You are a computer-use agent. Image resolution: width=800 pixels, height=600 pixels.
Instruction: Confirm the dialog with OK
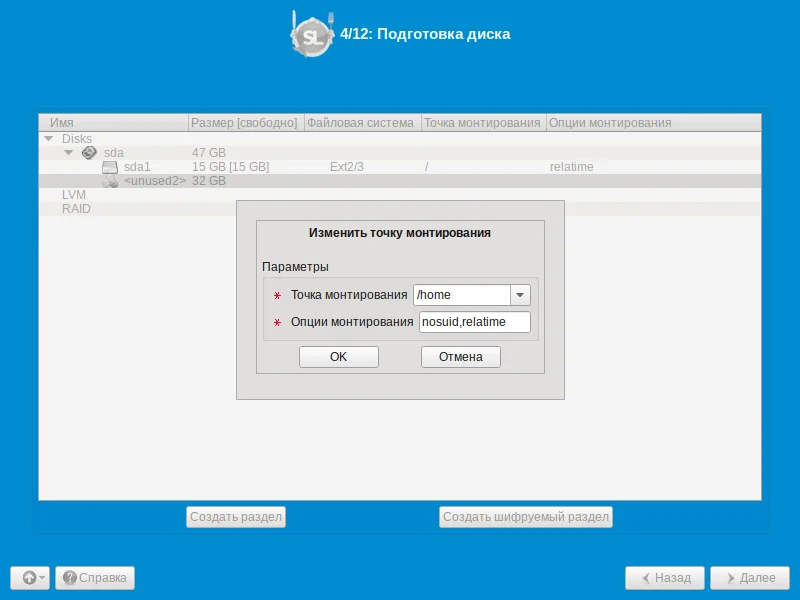tap(339, 357)
